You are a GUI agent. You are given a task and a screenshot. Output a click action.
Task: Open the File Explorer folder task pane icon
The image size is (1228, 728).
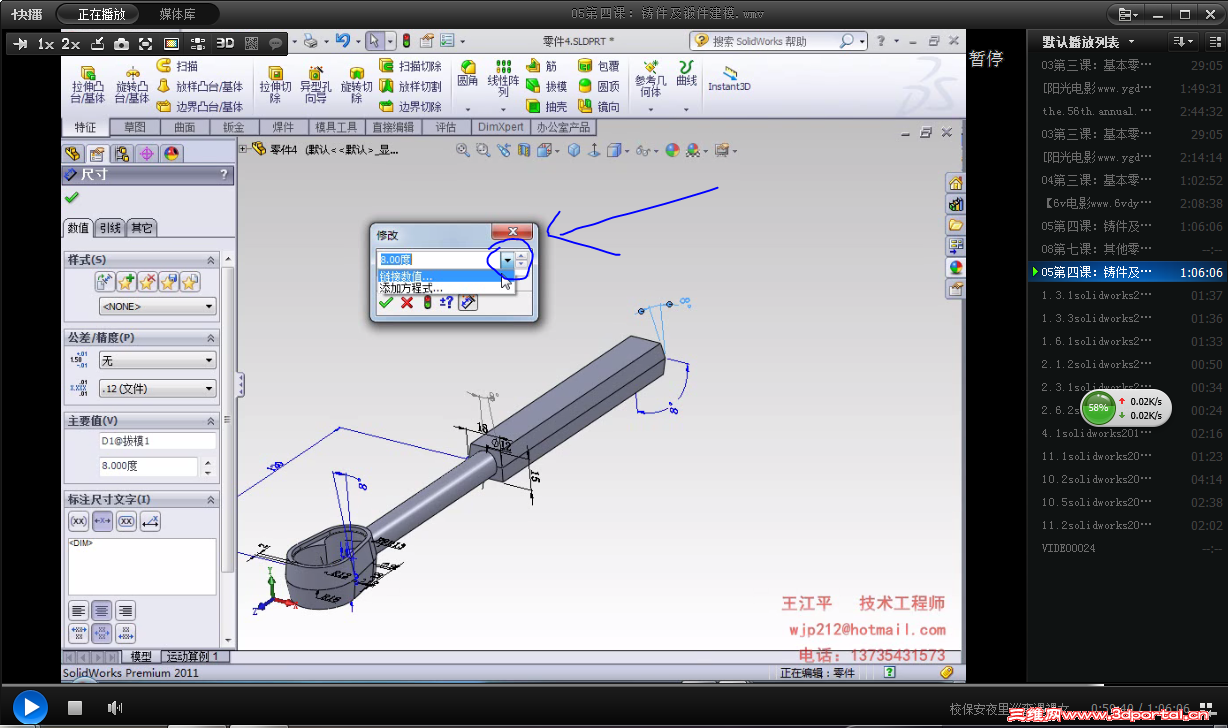(956, 225)
